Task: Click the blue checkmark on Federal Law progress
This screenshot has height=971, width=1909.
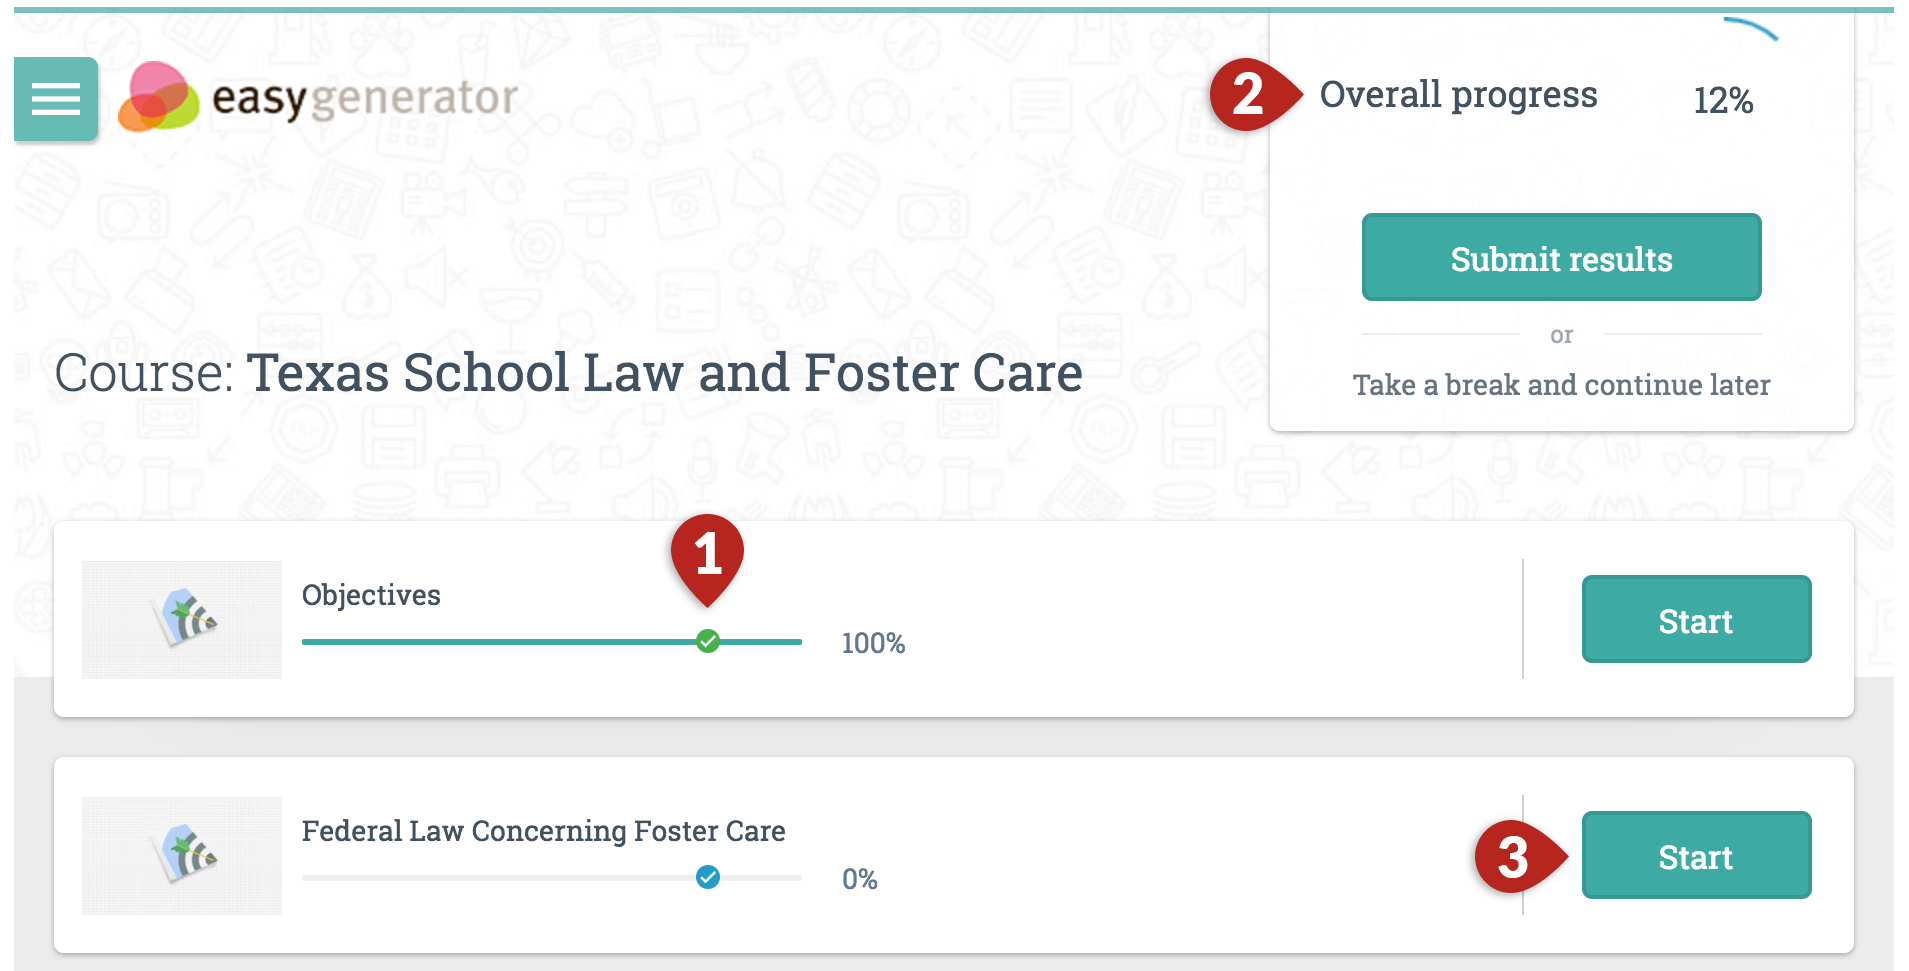Action: [x=708, y=877]
